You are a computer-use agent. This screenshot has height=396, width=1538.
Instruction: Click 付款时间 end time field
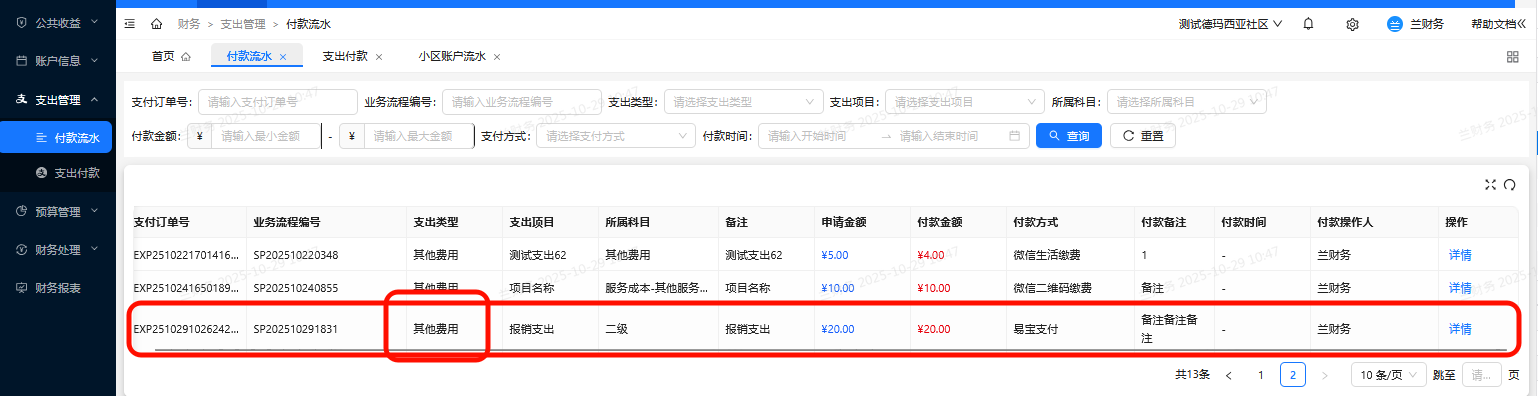(947, 136)
